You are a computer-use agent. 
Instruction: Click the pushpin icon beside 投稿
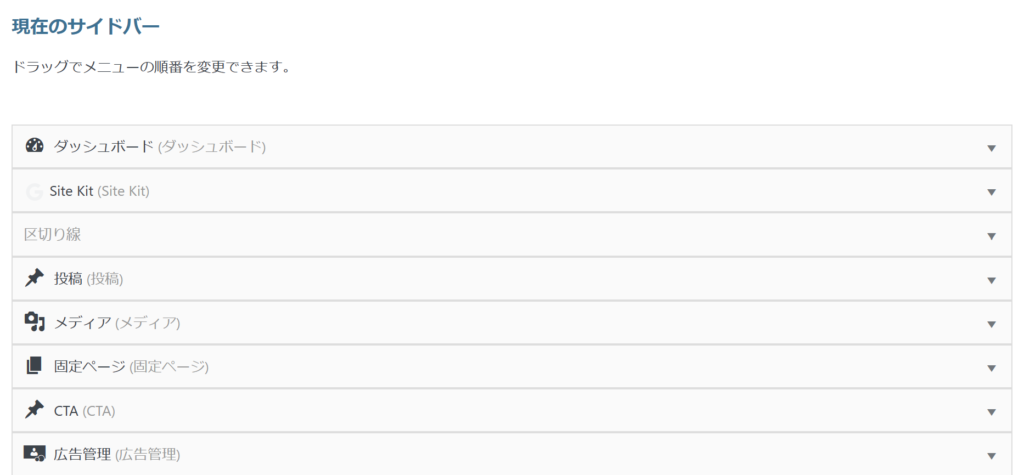34,278
